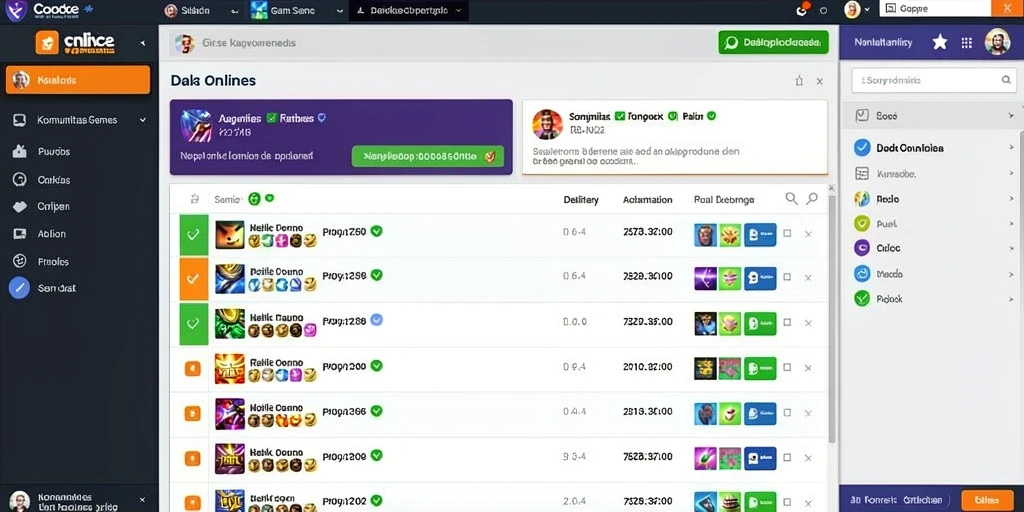The width and height of the screenshot is (1024, 512).
Task: Click the green Dealnplocioceds button
Action: coord(773,42)
